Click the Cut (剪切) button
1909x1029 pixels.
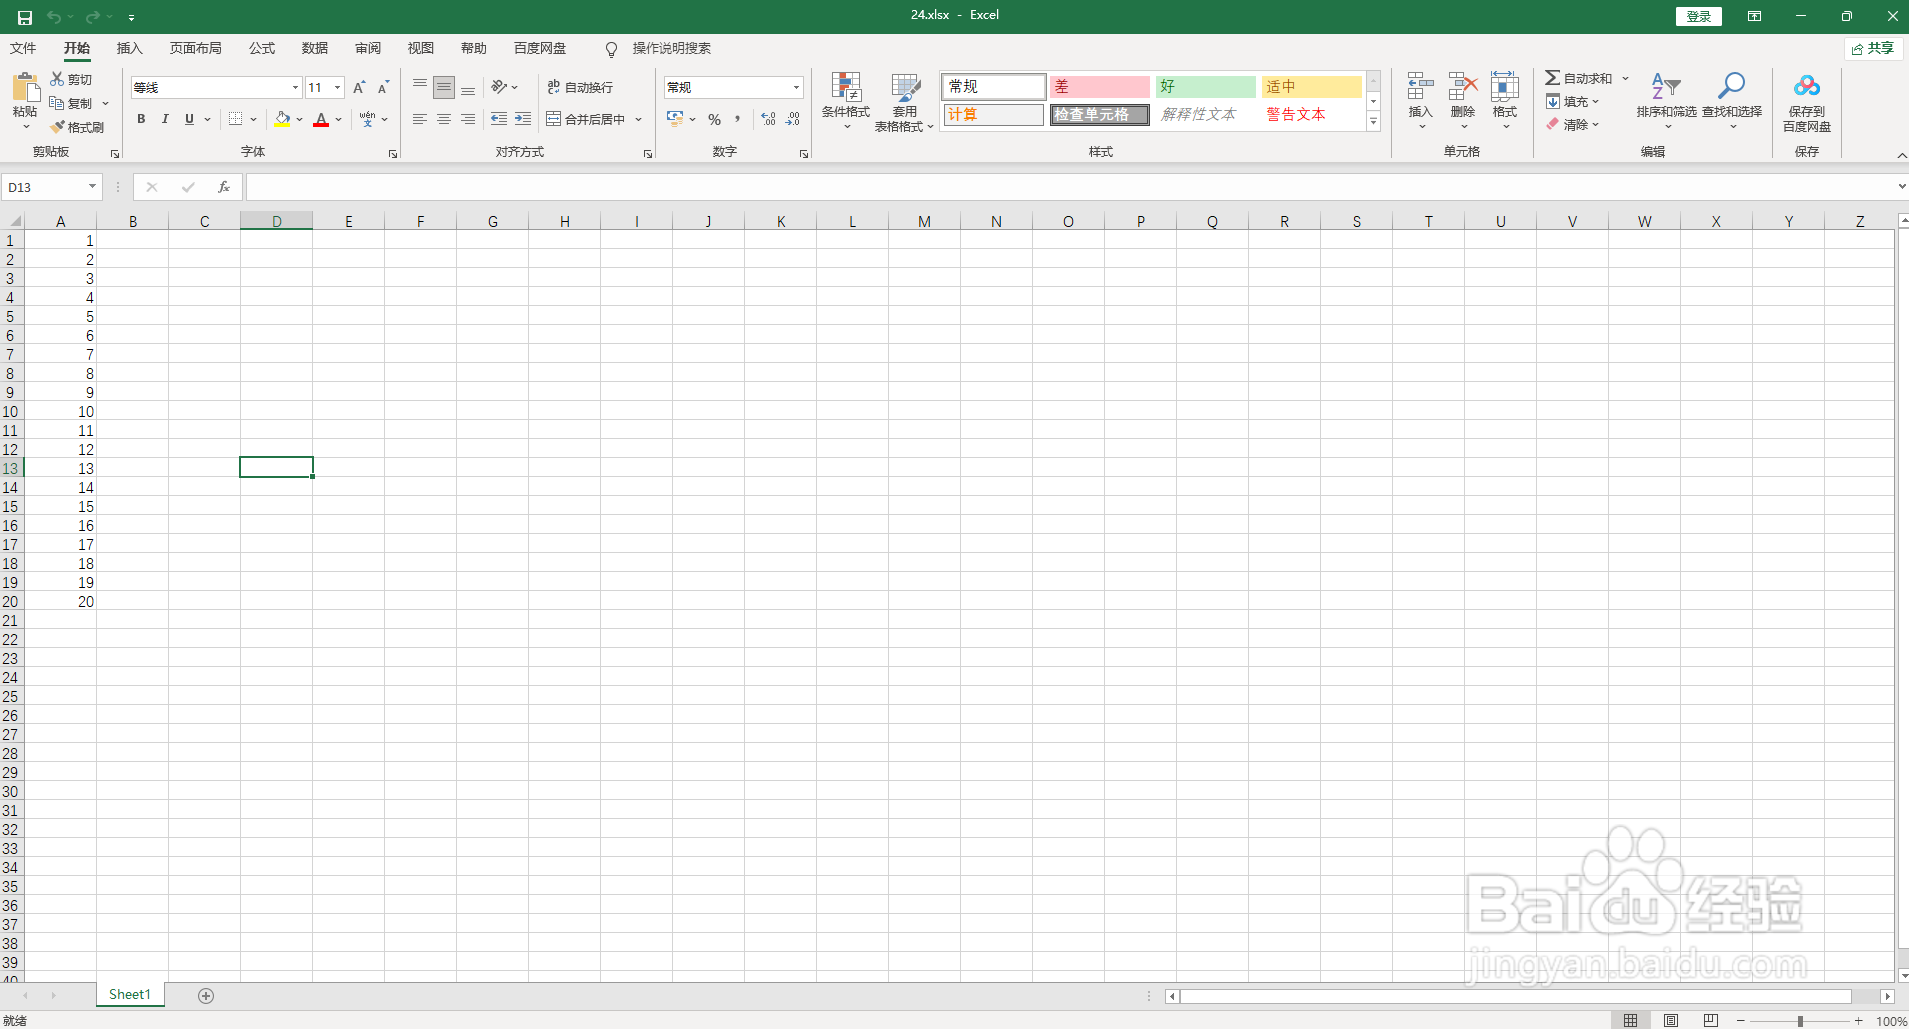tap(71, 79)
